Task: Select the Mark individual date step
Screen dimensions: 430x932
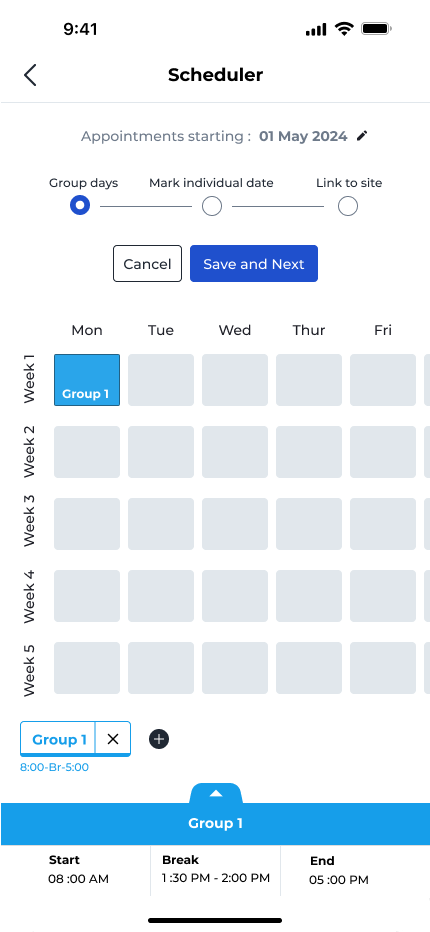Action: click(212, 206)
